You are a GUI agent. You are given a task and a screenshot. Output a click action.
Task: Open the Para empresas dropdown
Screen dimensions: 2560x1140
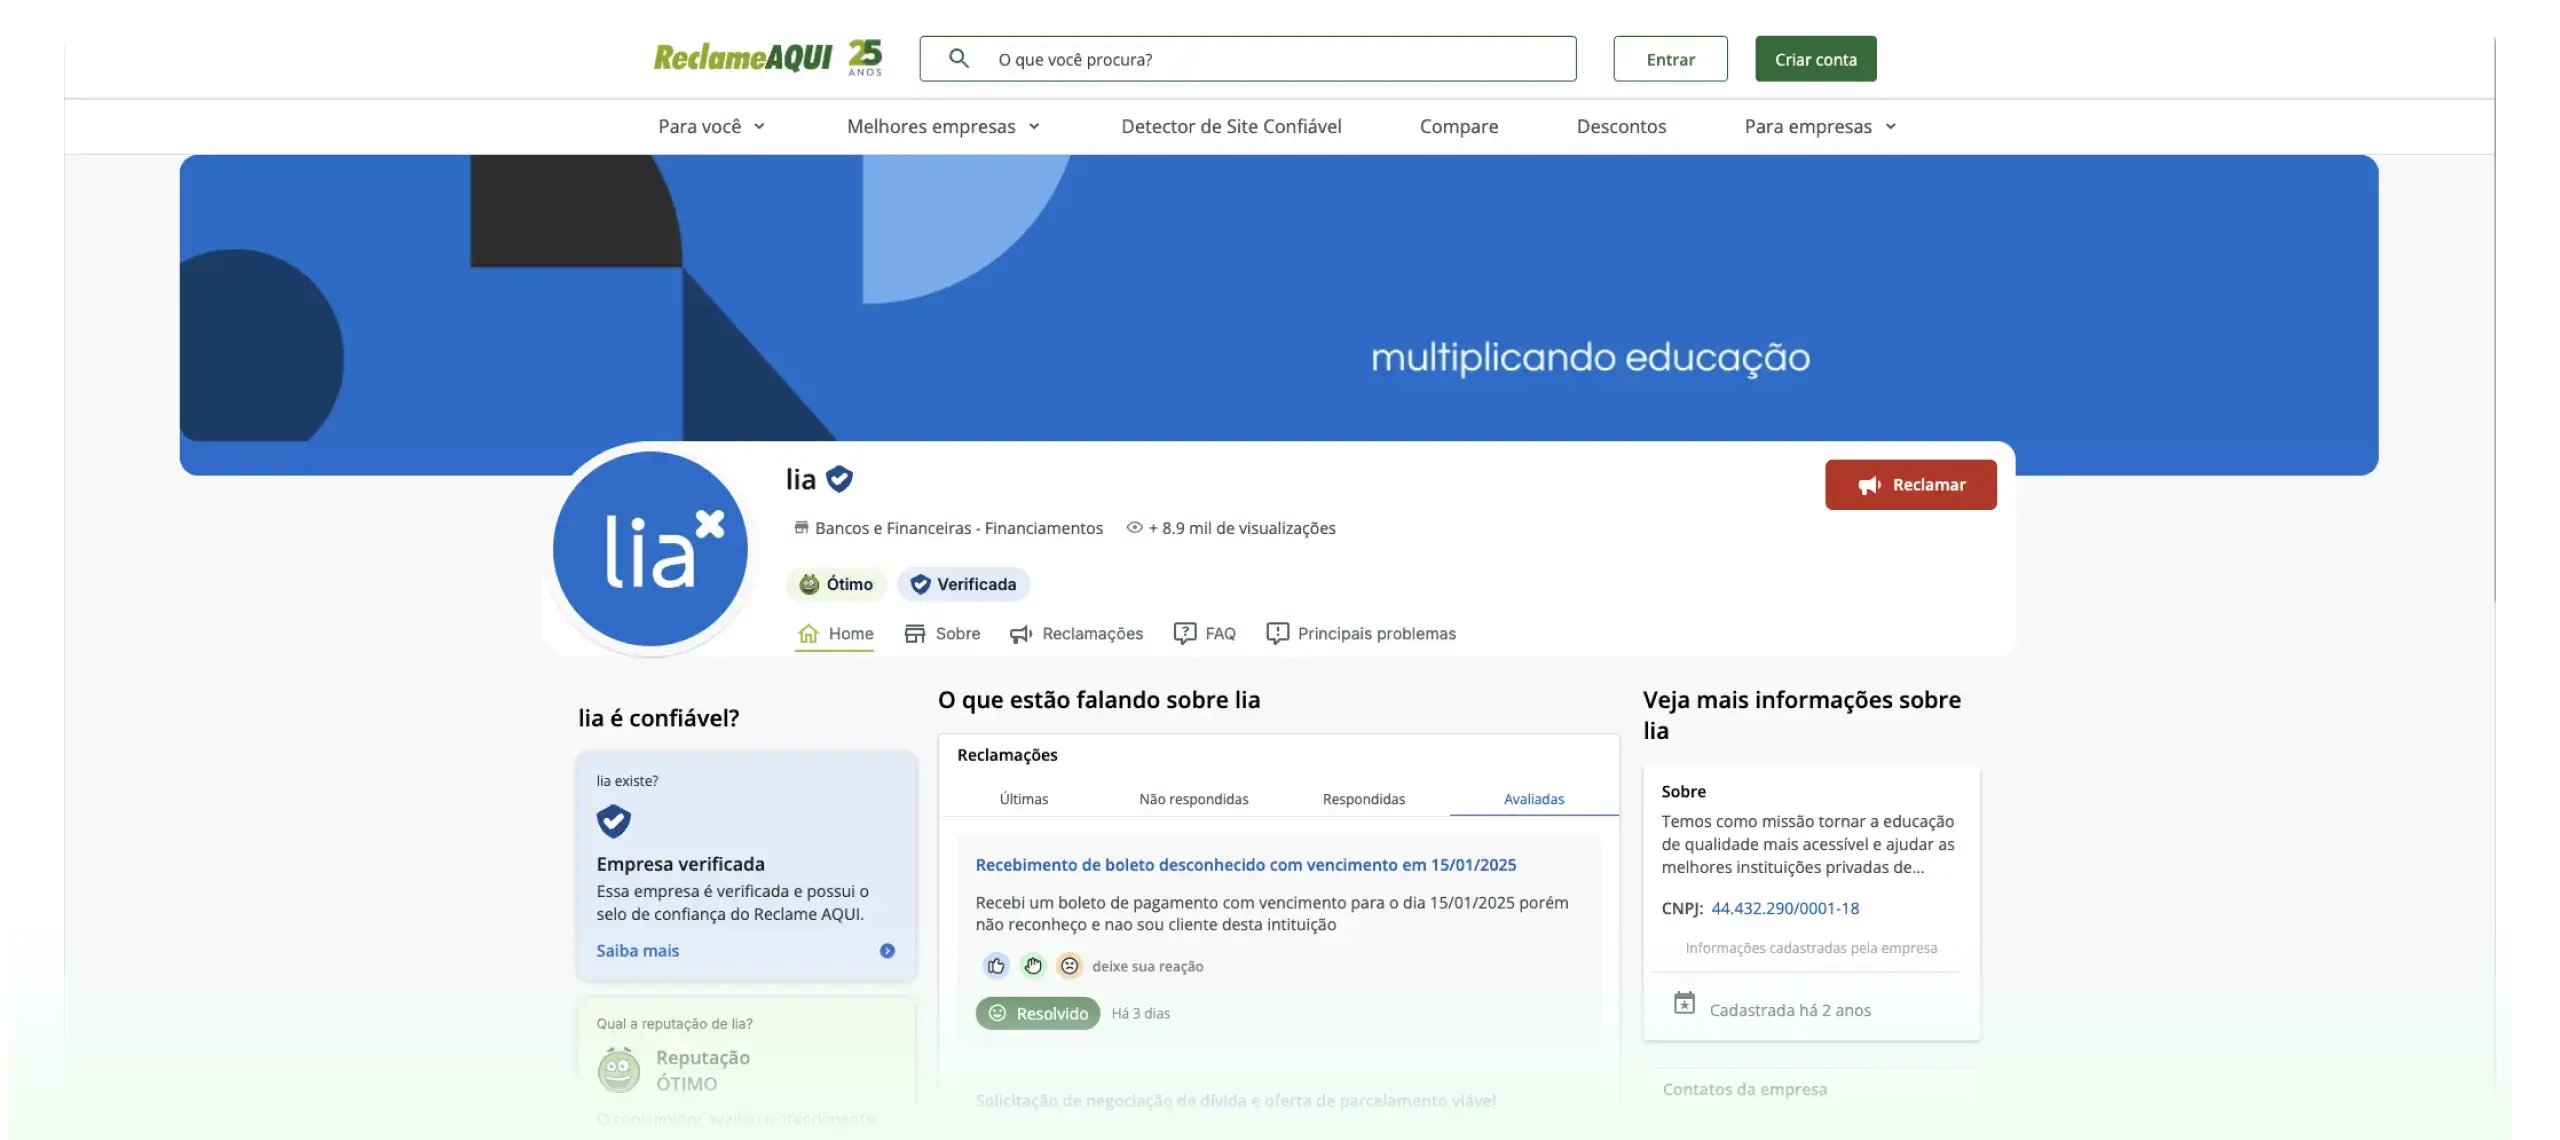coord(1818,126)
